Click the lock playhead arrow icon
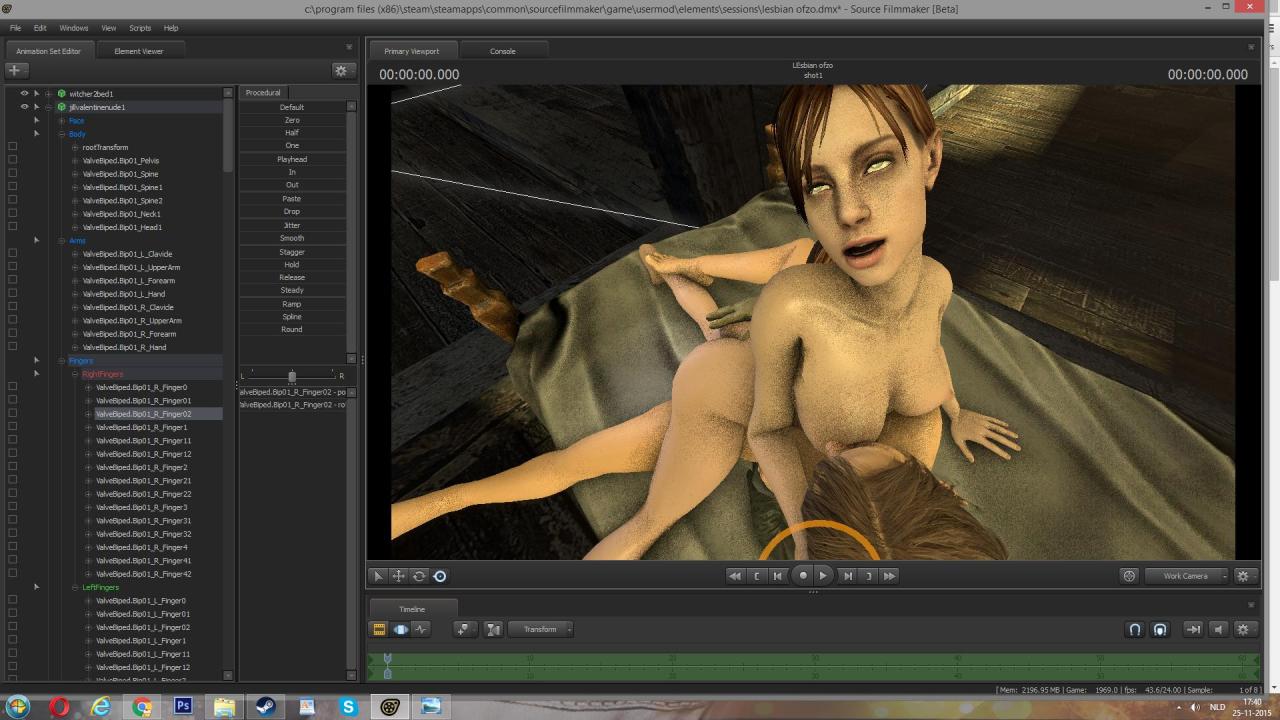1280x720 pixels. coord(1193,630)
